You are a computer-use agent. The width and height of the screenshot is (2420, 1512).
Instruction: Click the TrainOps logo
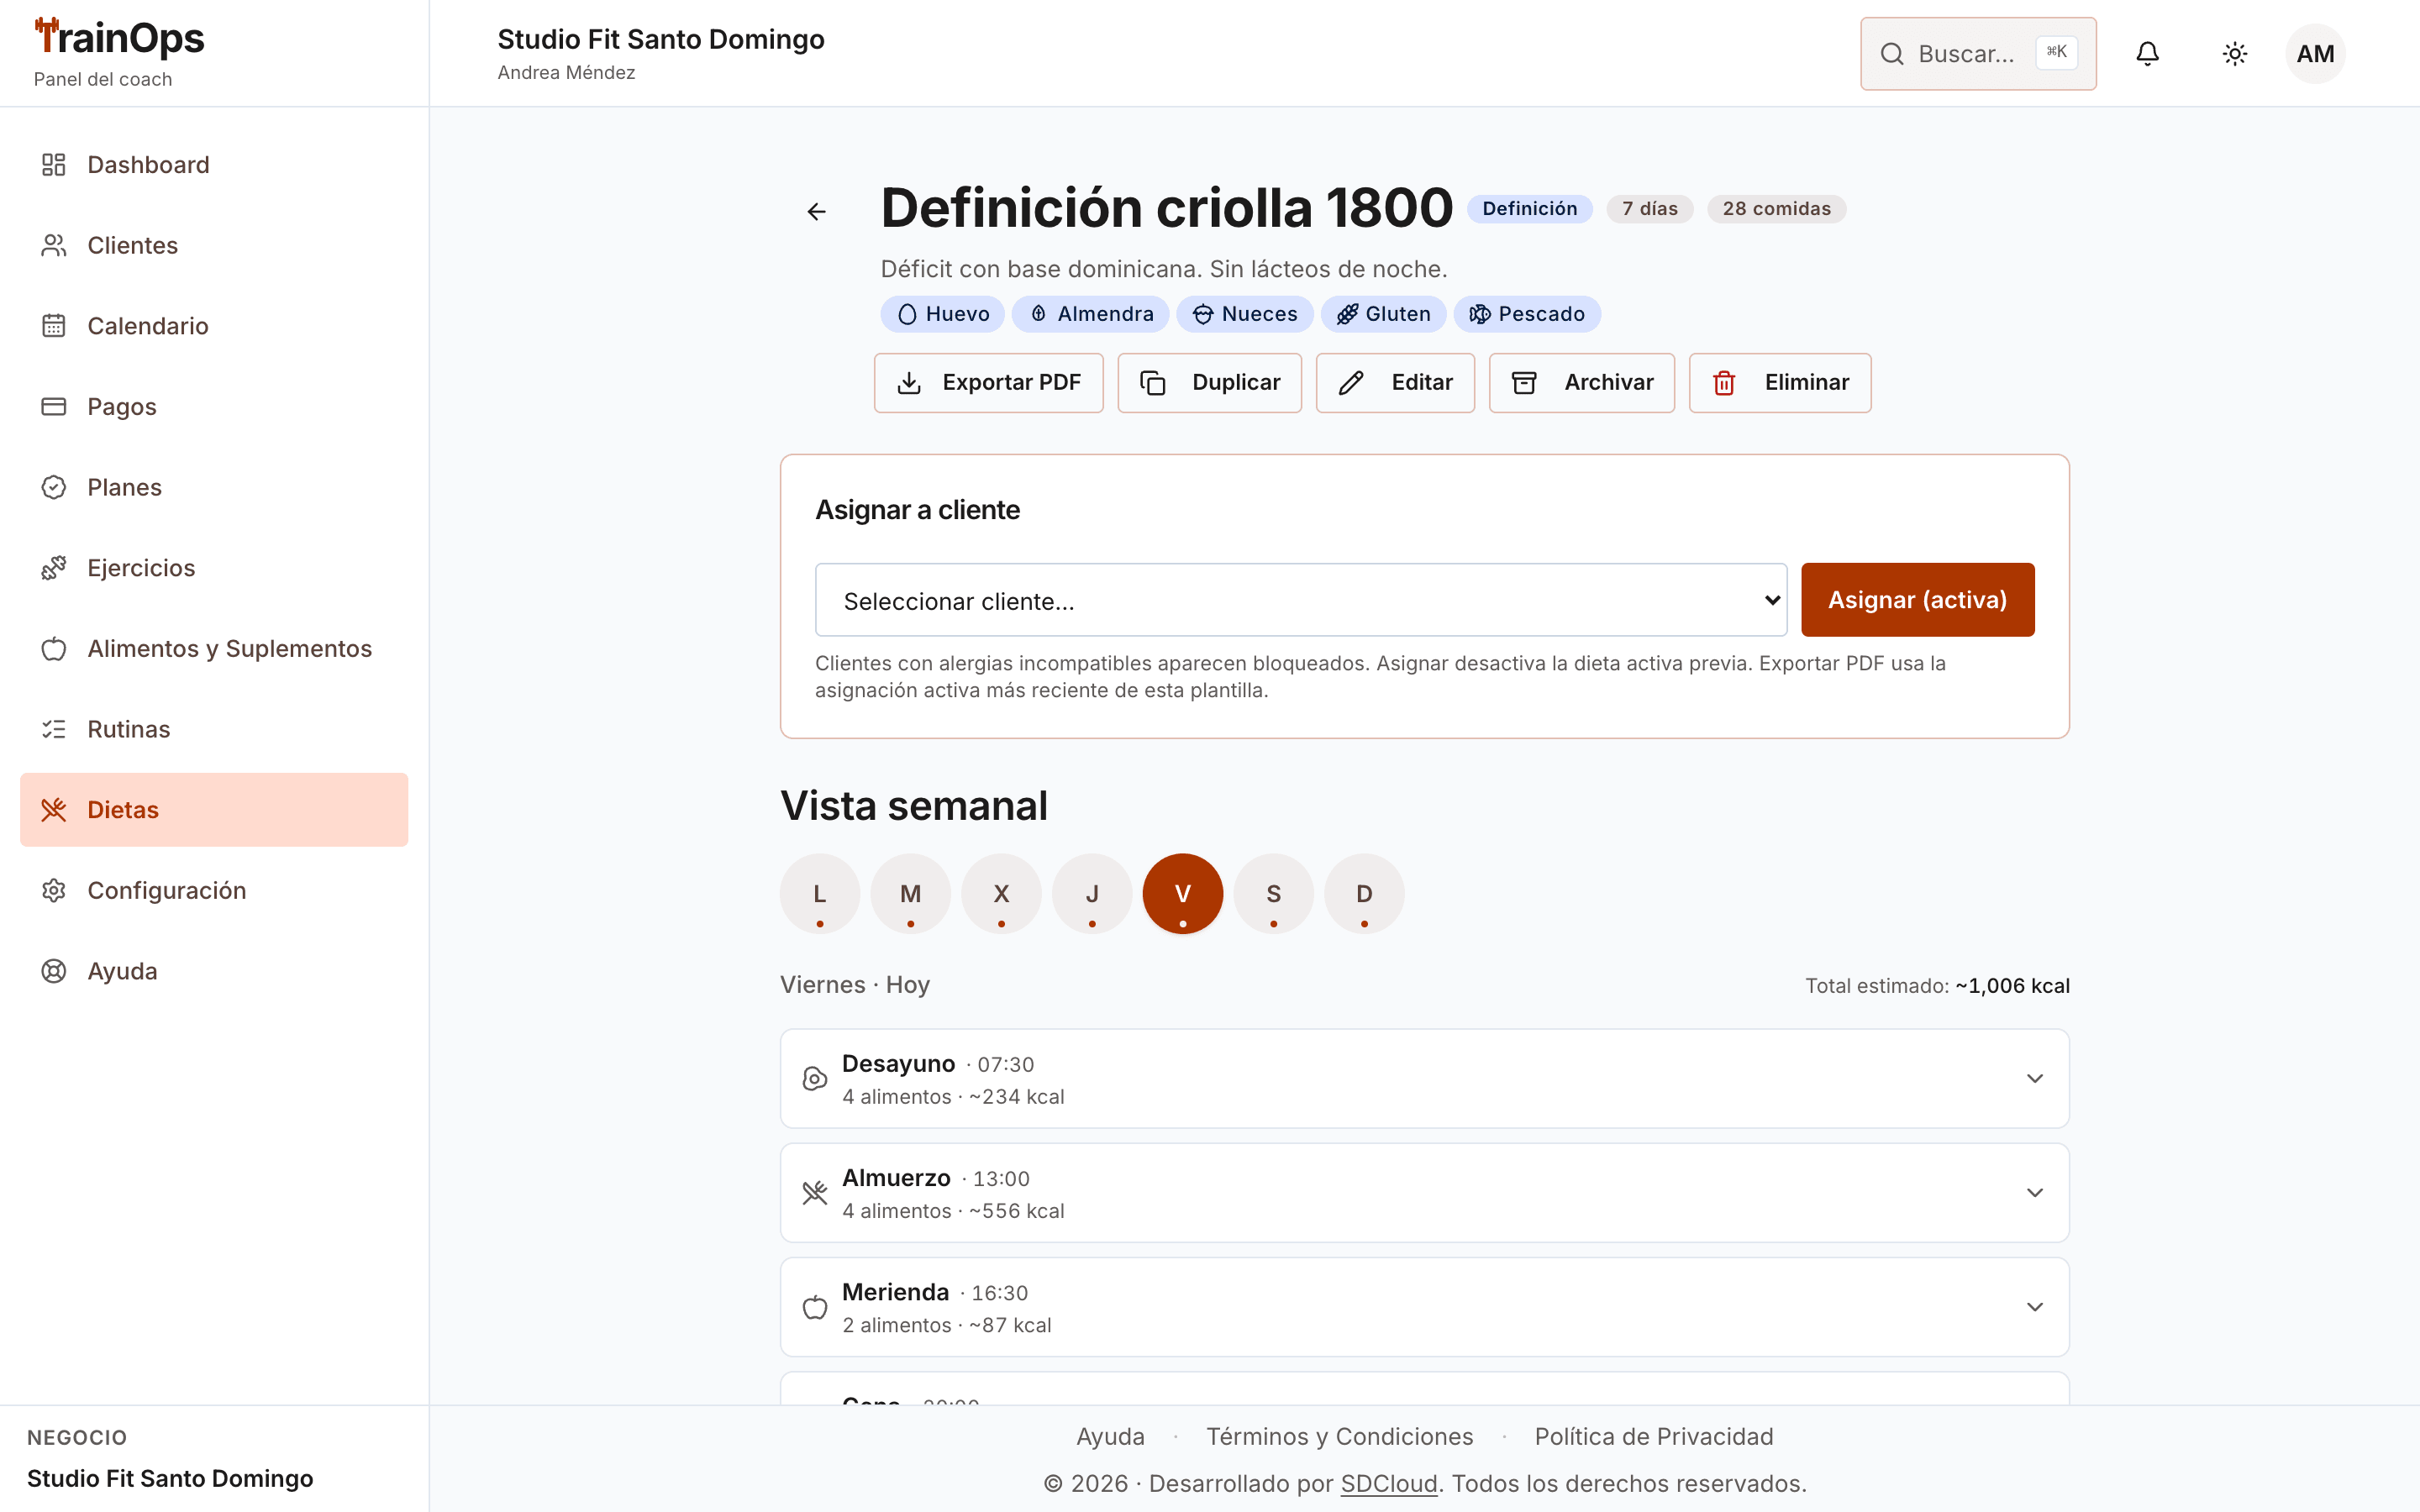(x=119, y=38)
